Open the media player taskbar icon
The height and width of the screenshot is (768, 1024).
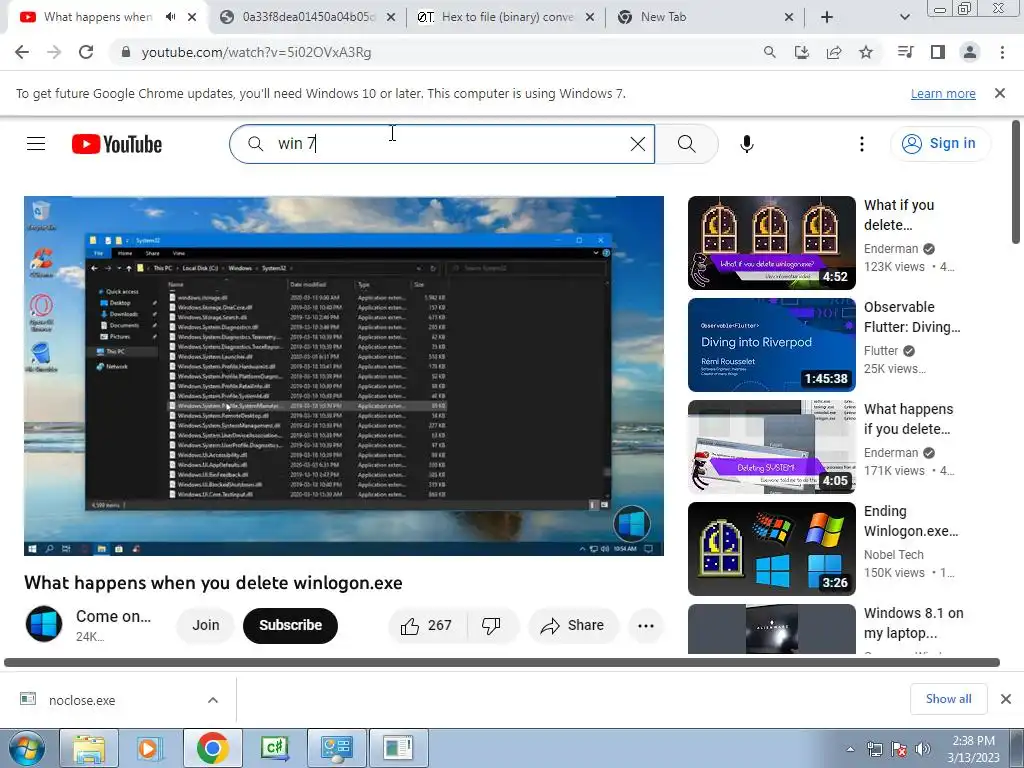pos(150,748)
